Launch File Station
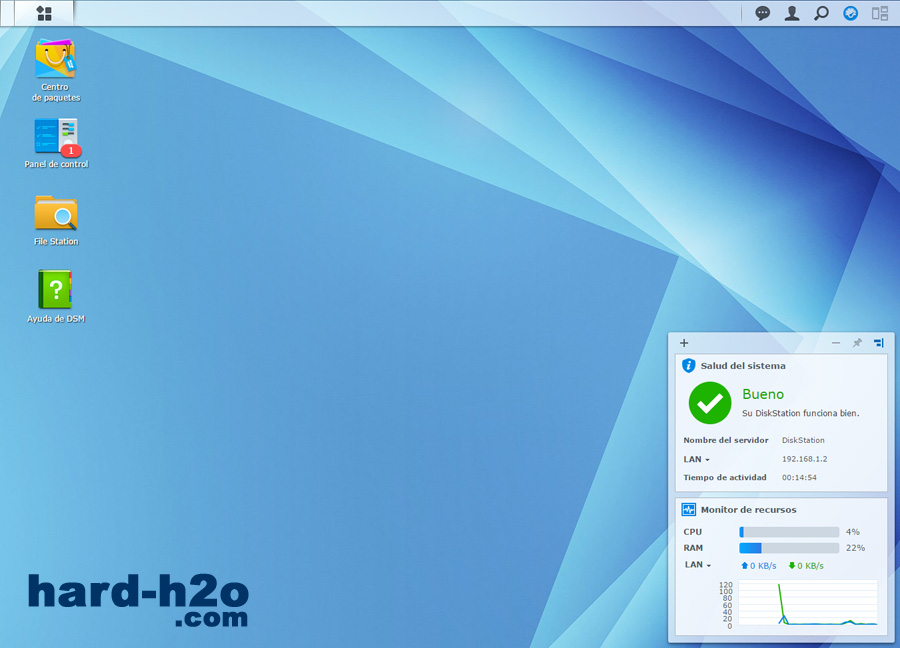This screenshot has height=648, width=900. coord(56,220)
